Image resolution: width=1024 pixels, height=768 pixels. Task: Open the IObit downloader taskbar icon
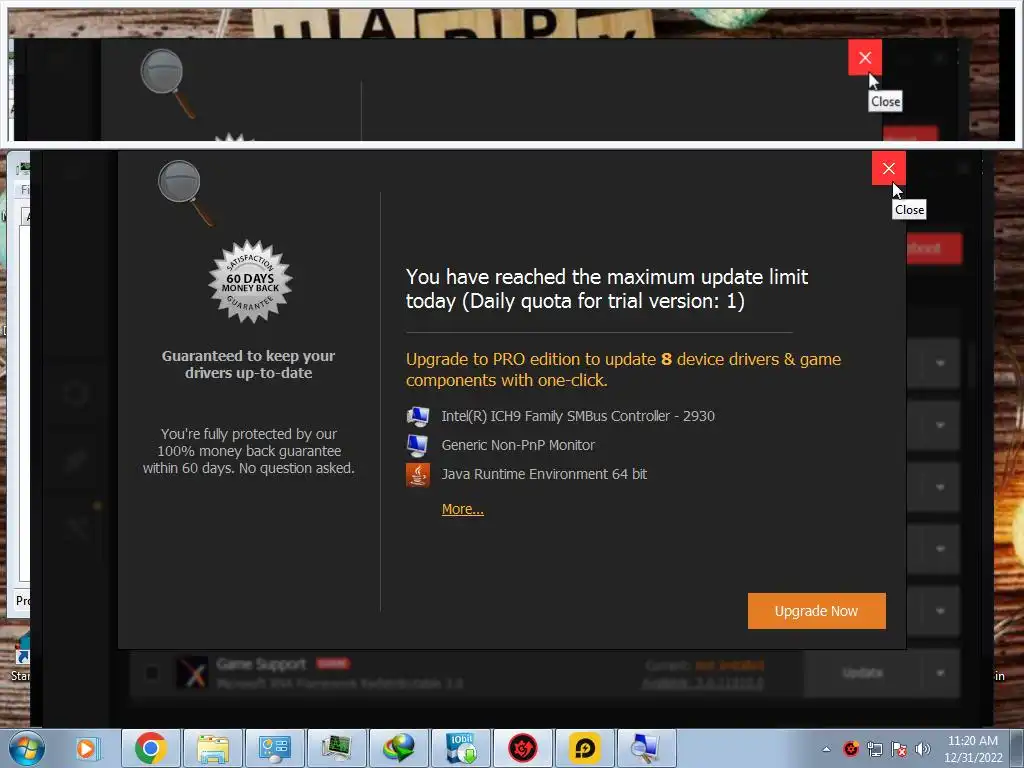461,748
